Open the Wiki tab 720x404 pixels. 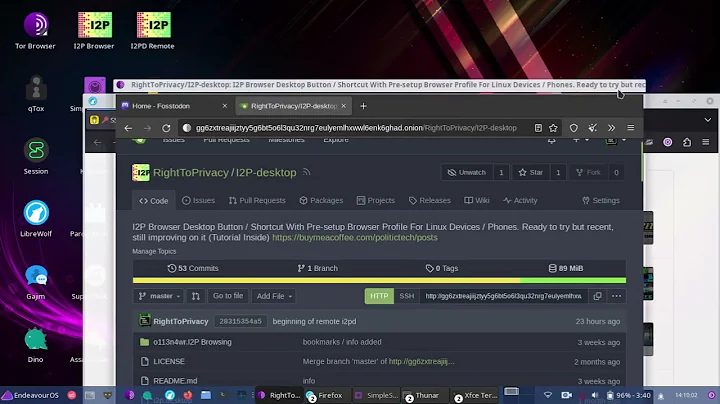(476, 201)
